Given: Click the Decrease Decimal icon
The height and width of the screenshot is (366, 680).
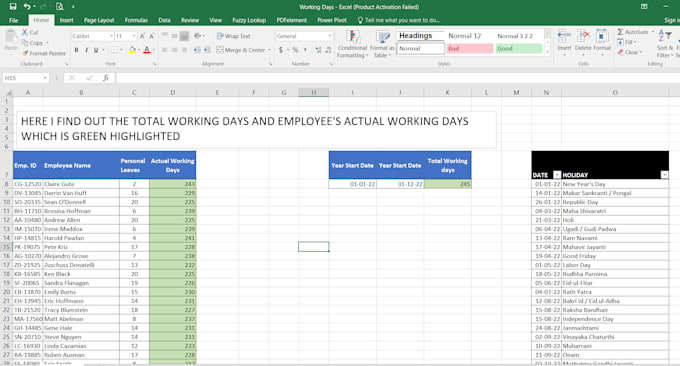Looking at the screenshot, I should [327, 50].
